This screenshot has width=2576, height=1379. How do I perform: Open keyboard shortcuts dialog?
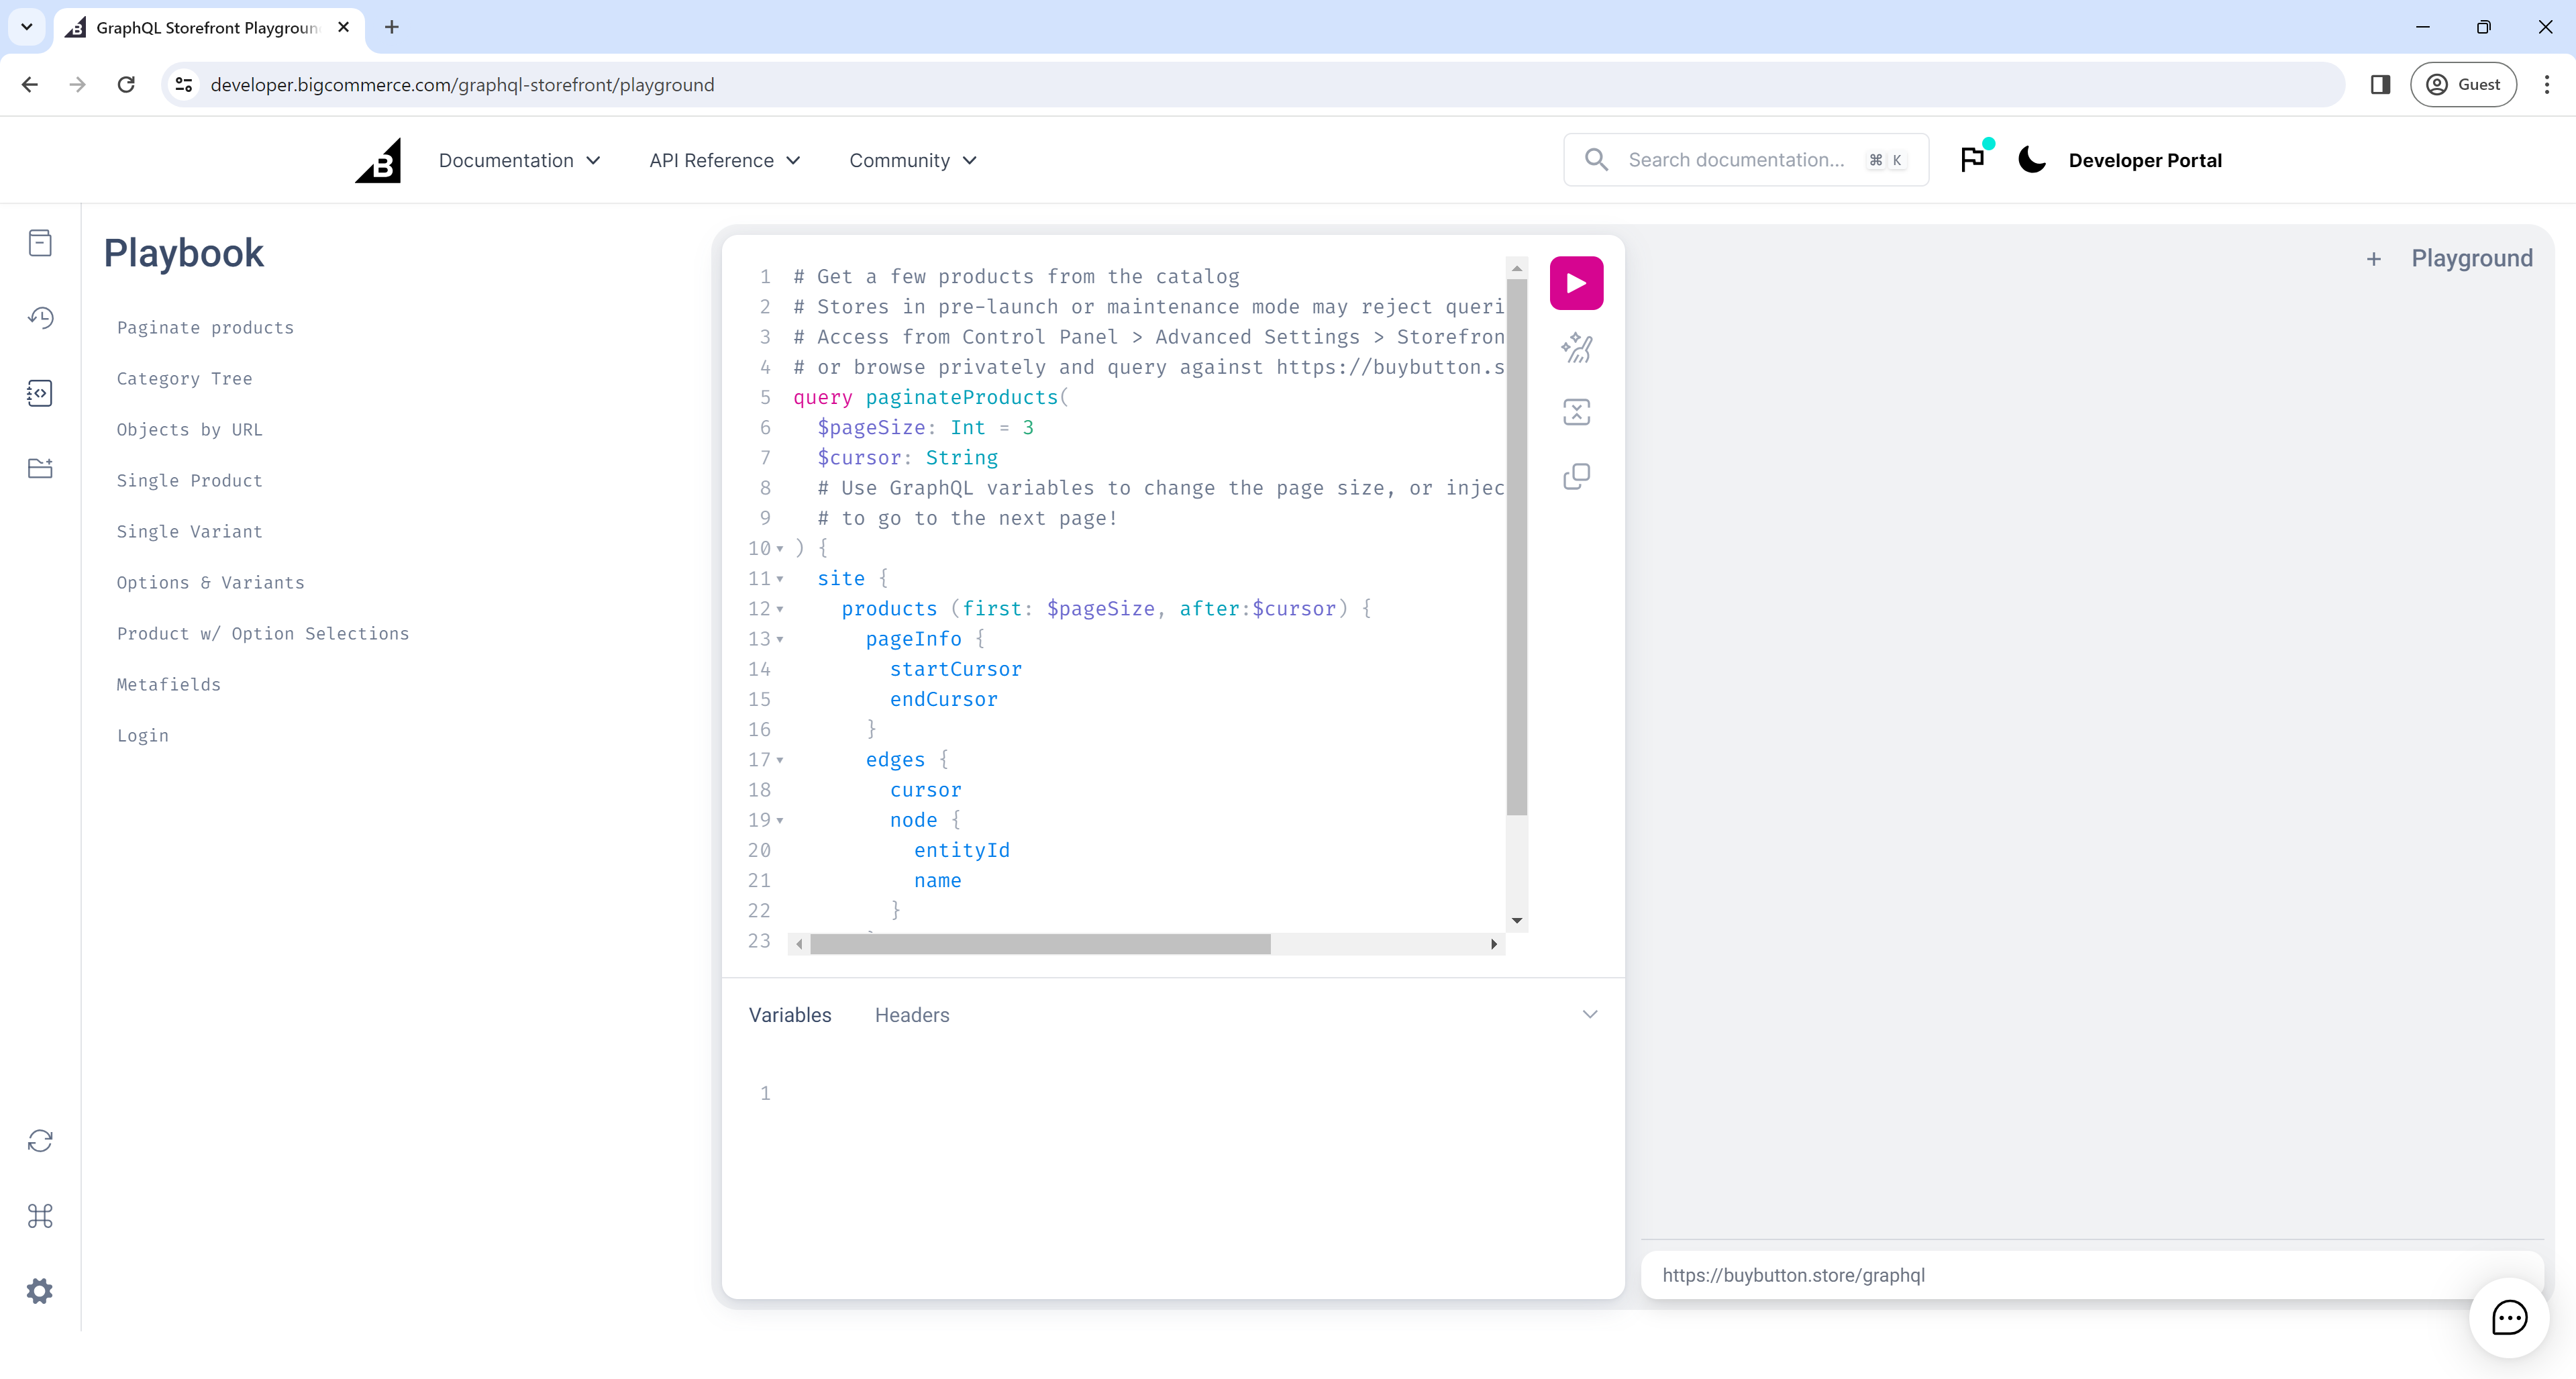tap(40, 1216)
